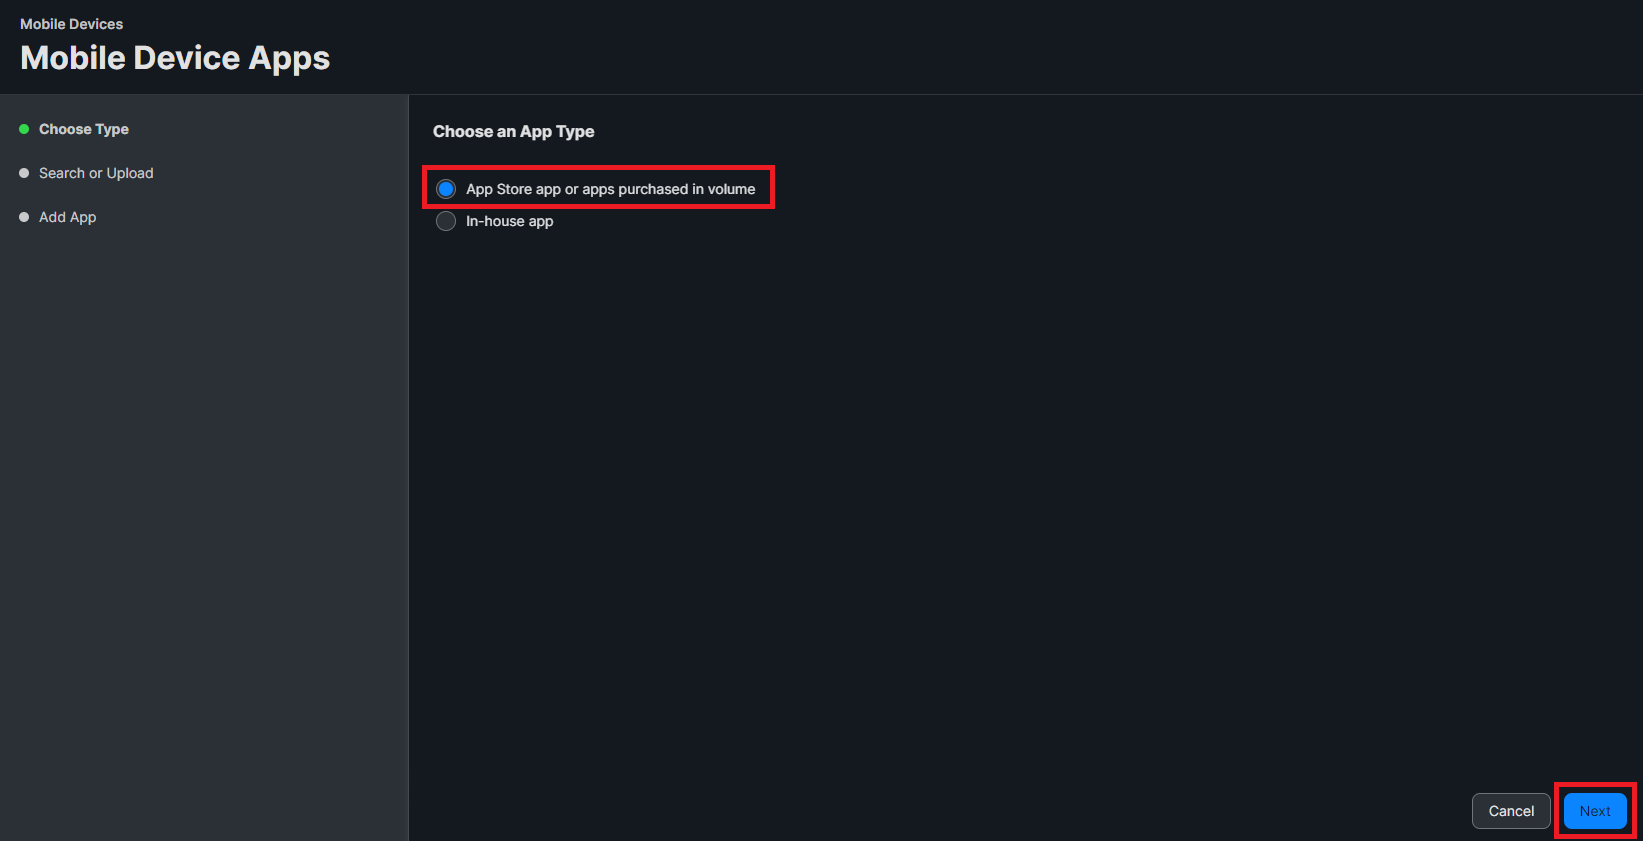
Task: Jump to the Add App step
Action: (x=68, y=217)
